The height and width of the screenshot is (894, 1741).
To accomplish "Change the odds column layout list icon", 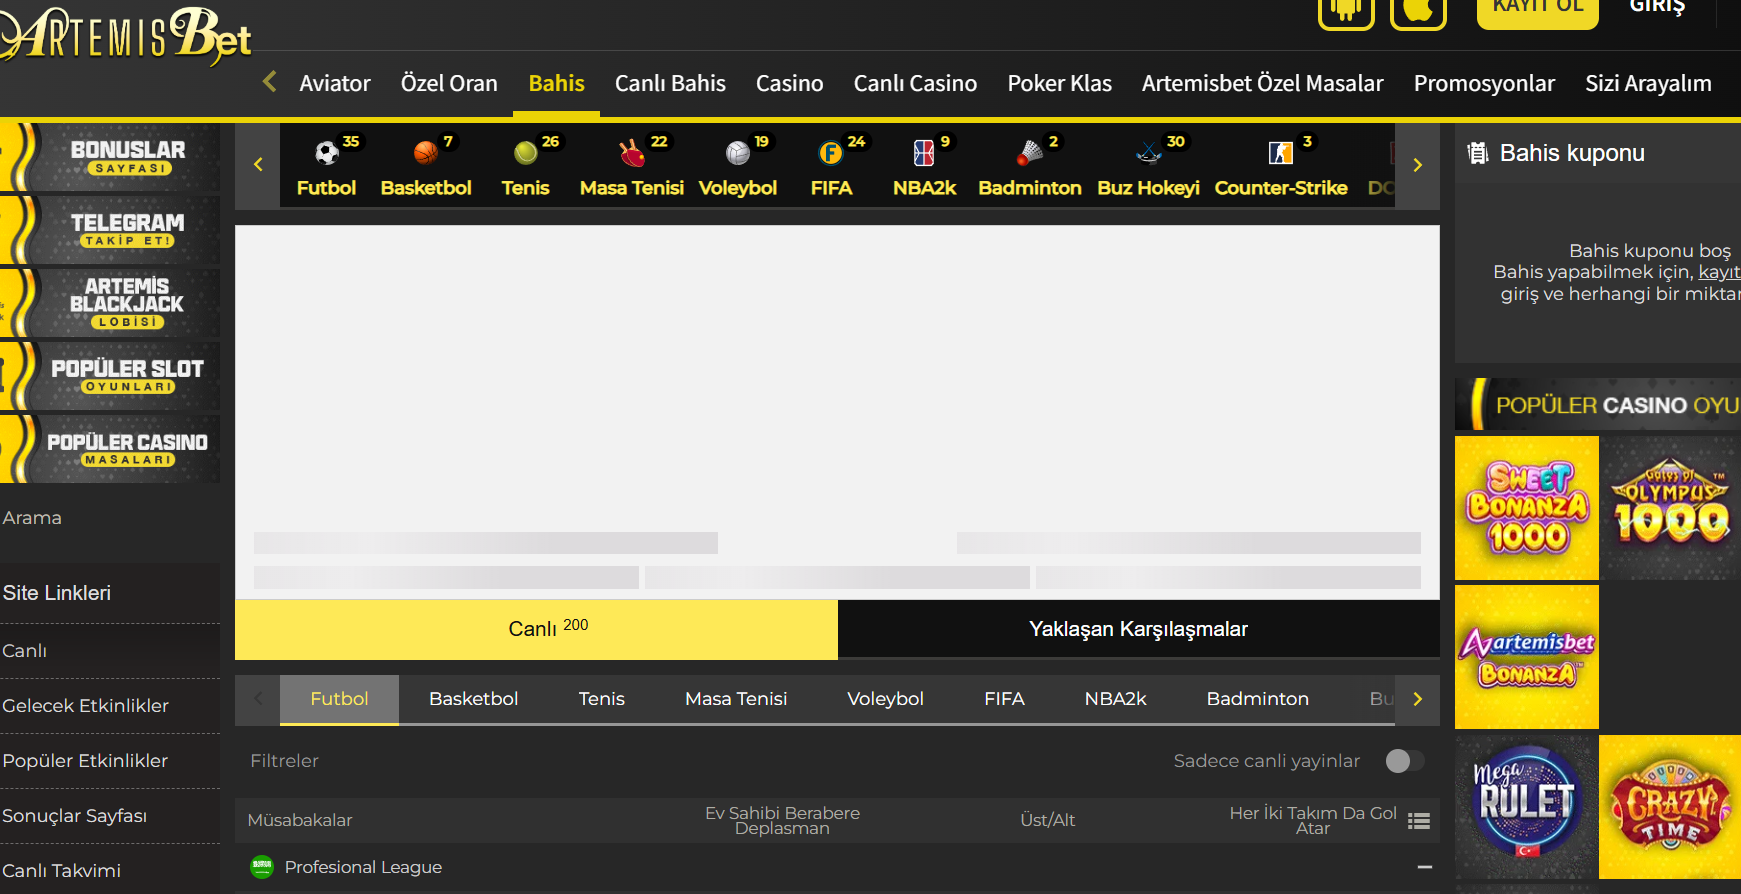I will point(1418,821).
